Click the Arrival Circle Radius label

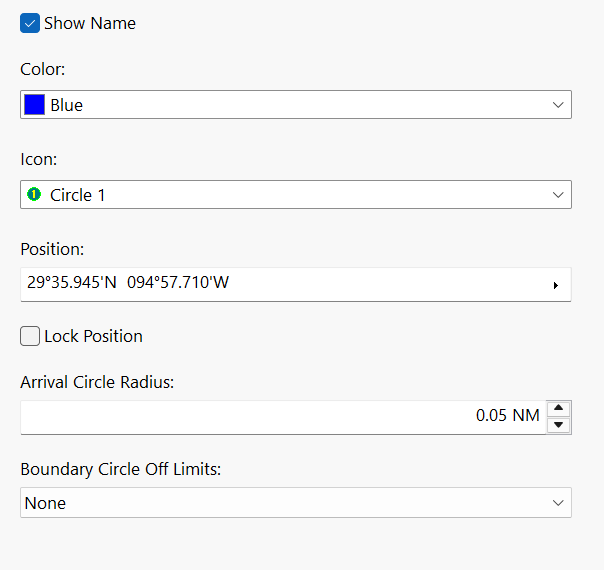click(x=97, y=381)
